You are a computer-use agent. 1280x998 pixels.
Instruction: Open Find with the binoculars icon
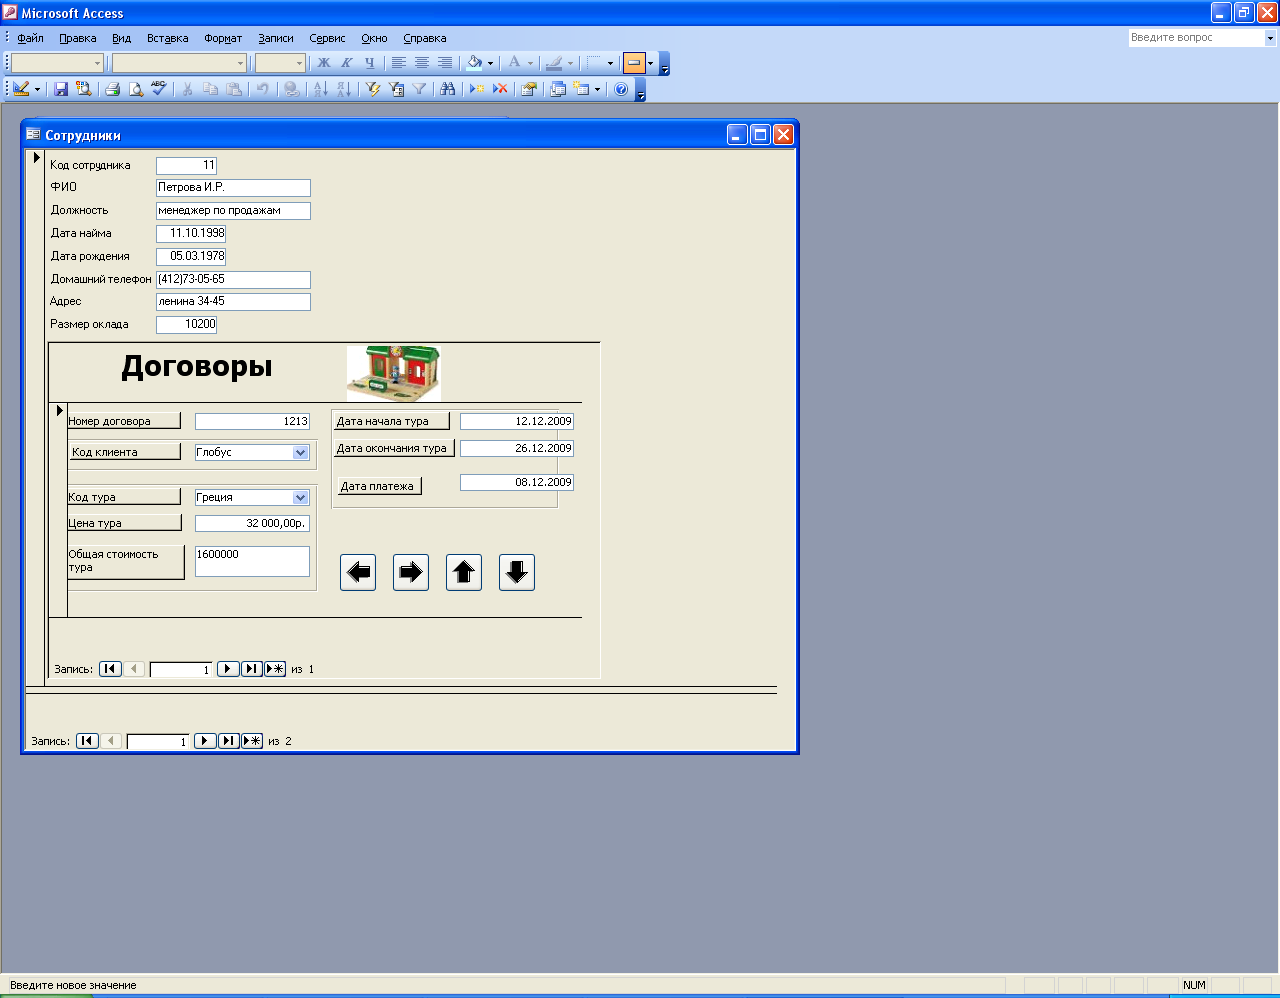pyautogui.click(x=448, y=89)
